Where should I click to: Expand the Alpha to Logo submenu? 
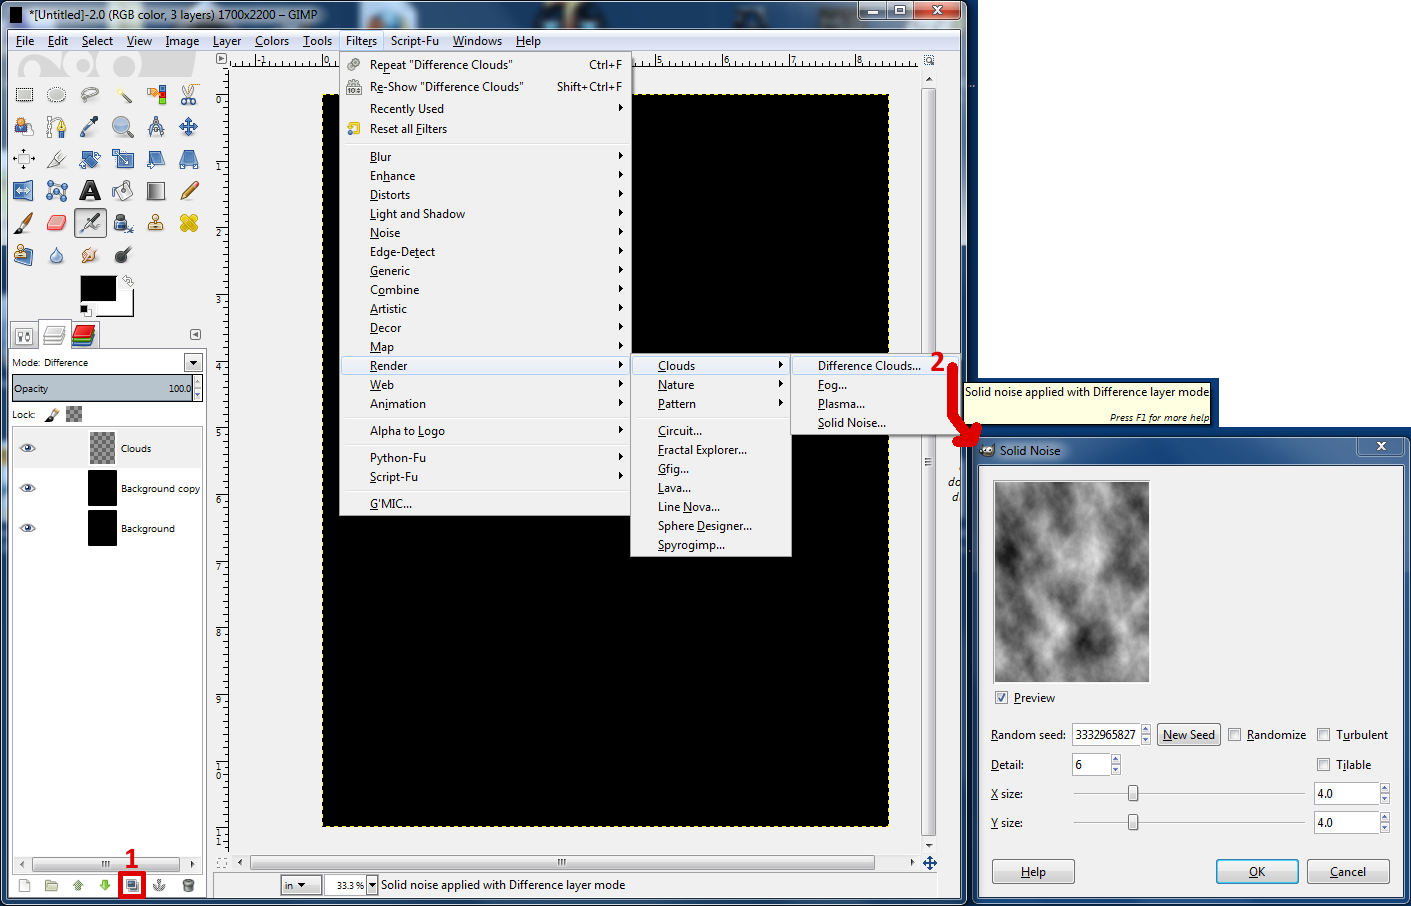486,431
